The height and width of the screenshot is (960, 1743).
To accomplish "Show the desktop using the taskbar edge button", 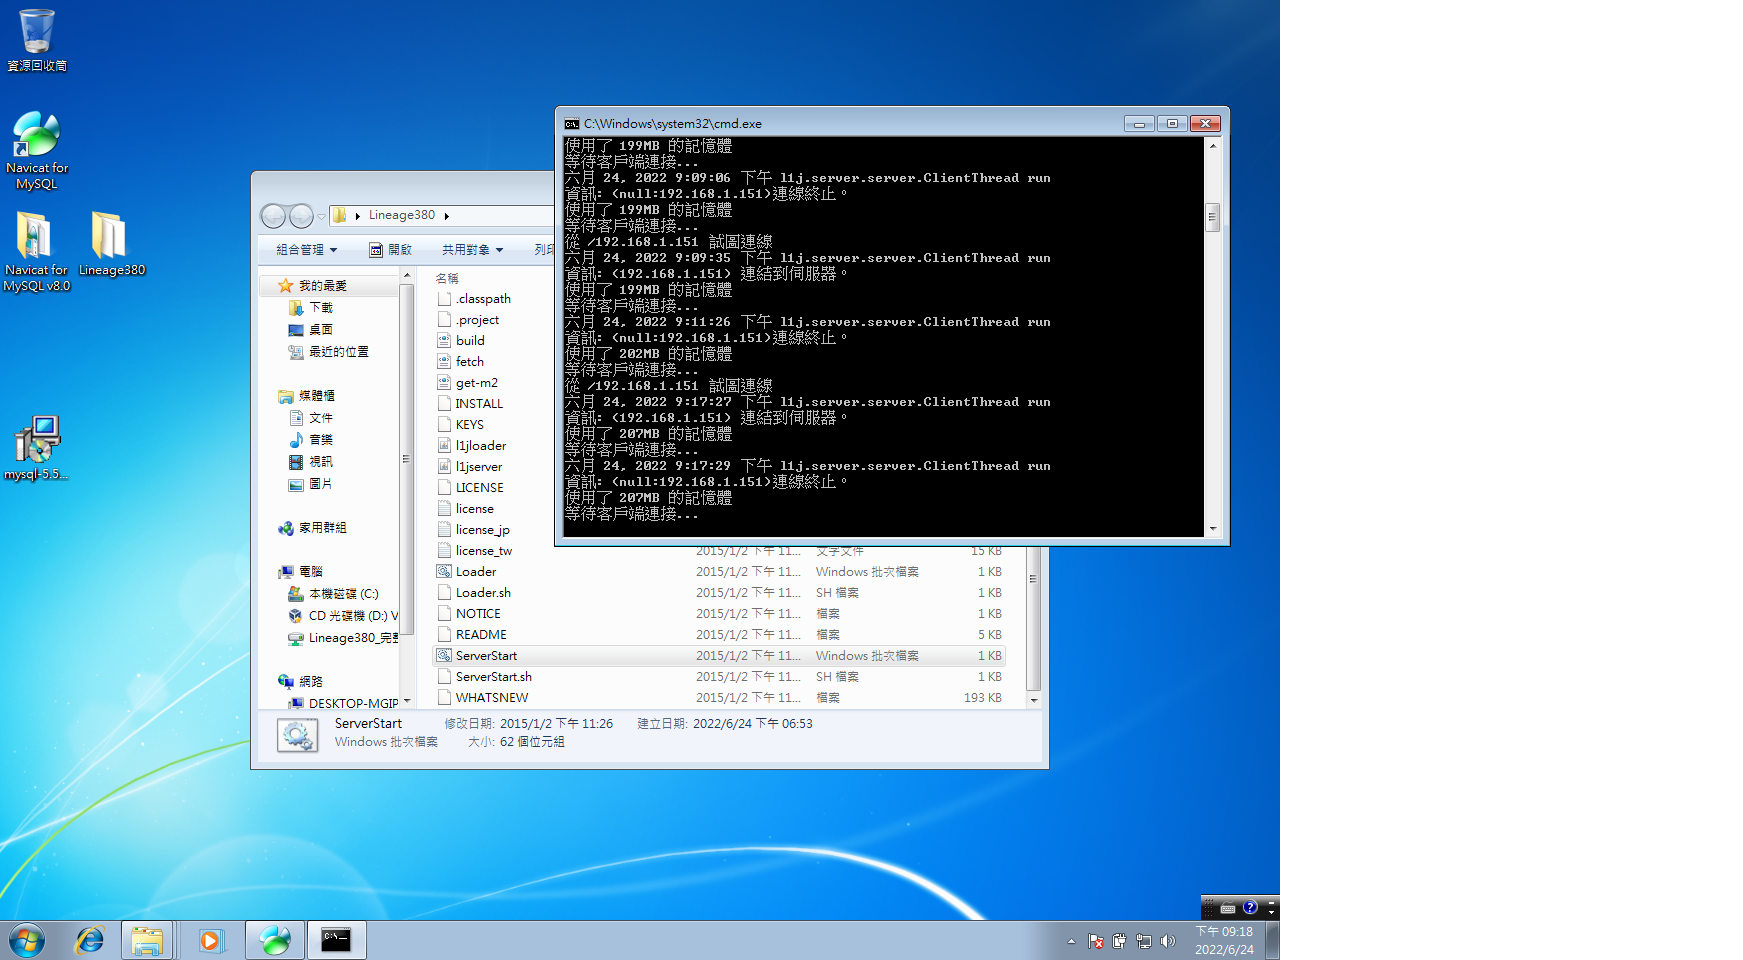I will [1272, 940].
